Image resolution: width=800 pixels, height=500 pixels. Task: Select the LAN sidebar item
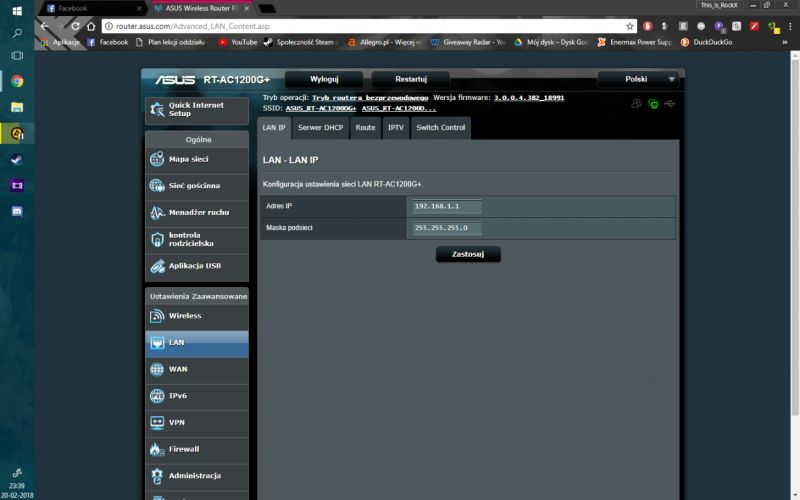(196, 343)
